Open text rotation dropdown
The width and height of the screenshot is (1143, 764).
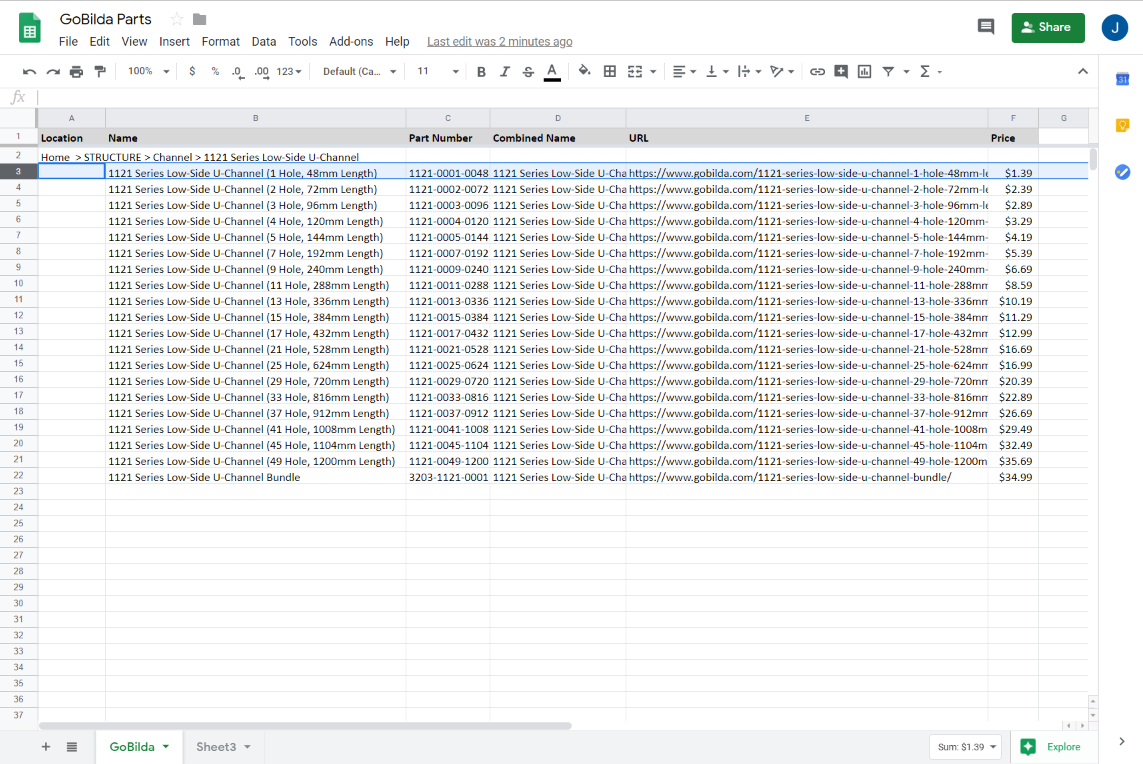[x=781, y=71]
